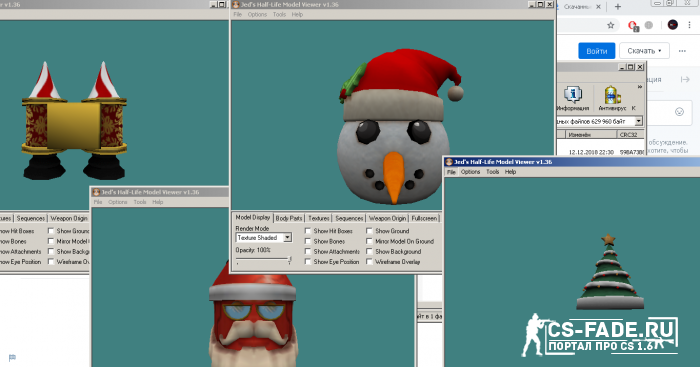Click the emoji smiley icon
This screenshot has height=367, width=700.
(679, 112)
